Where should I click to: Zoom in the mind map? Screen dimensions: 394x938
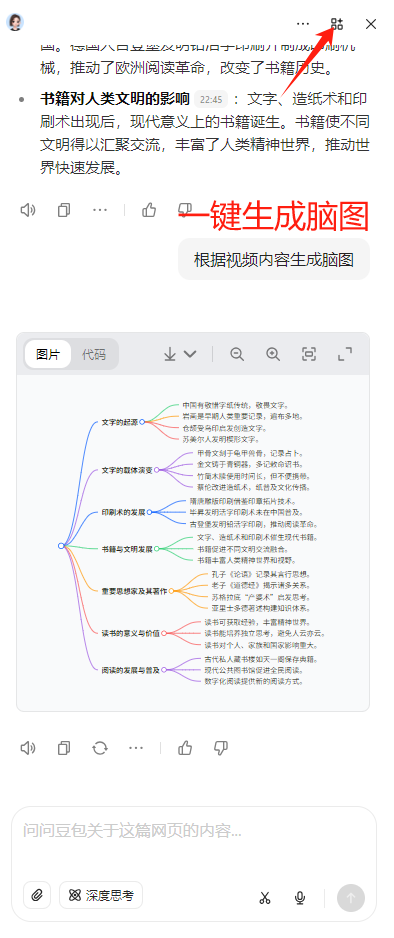[x=273, y=354]
